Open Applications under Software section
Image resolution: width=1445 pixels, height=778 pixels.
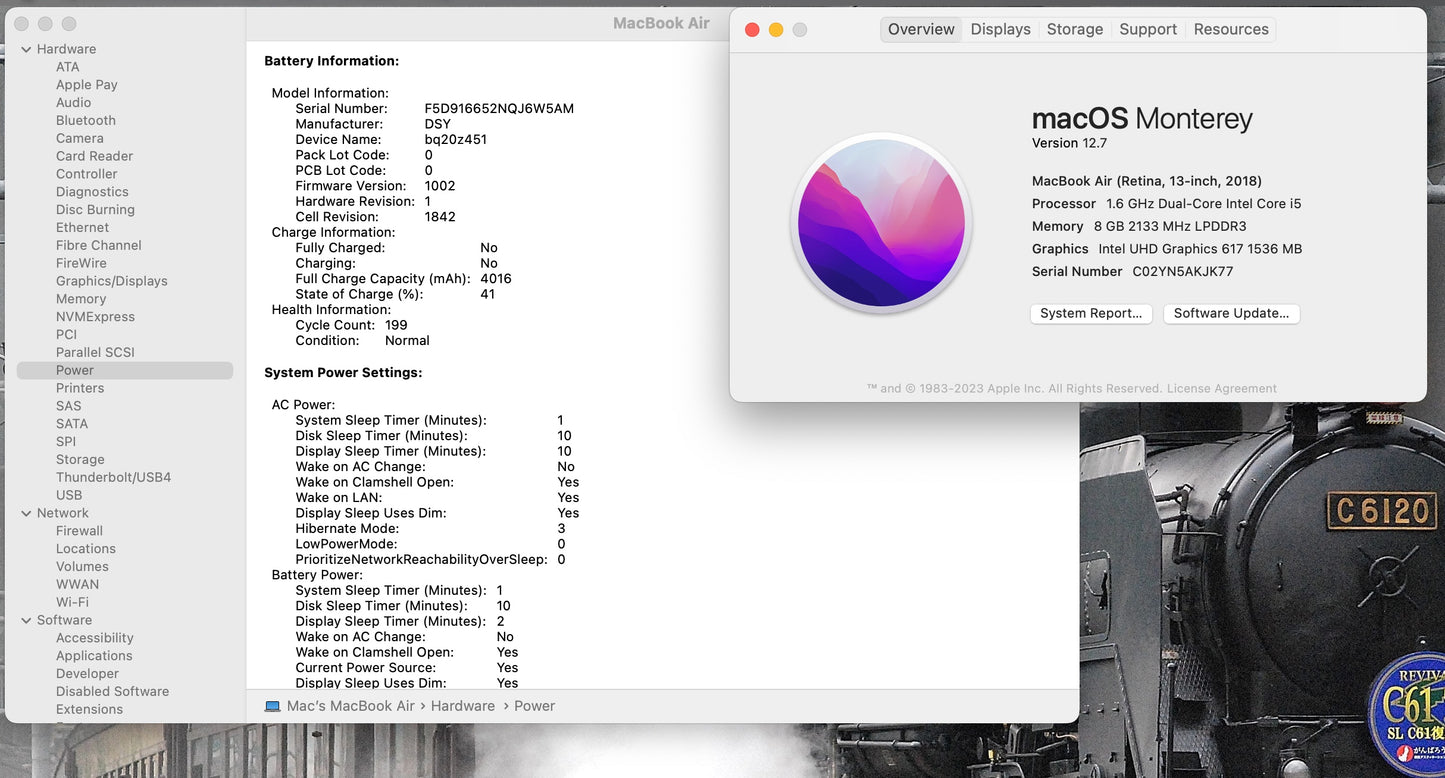pos(94,656)
